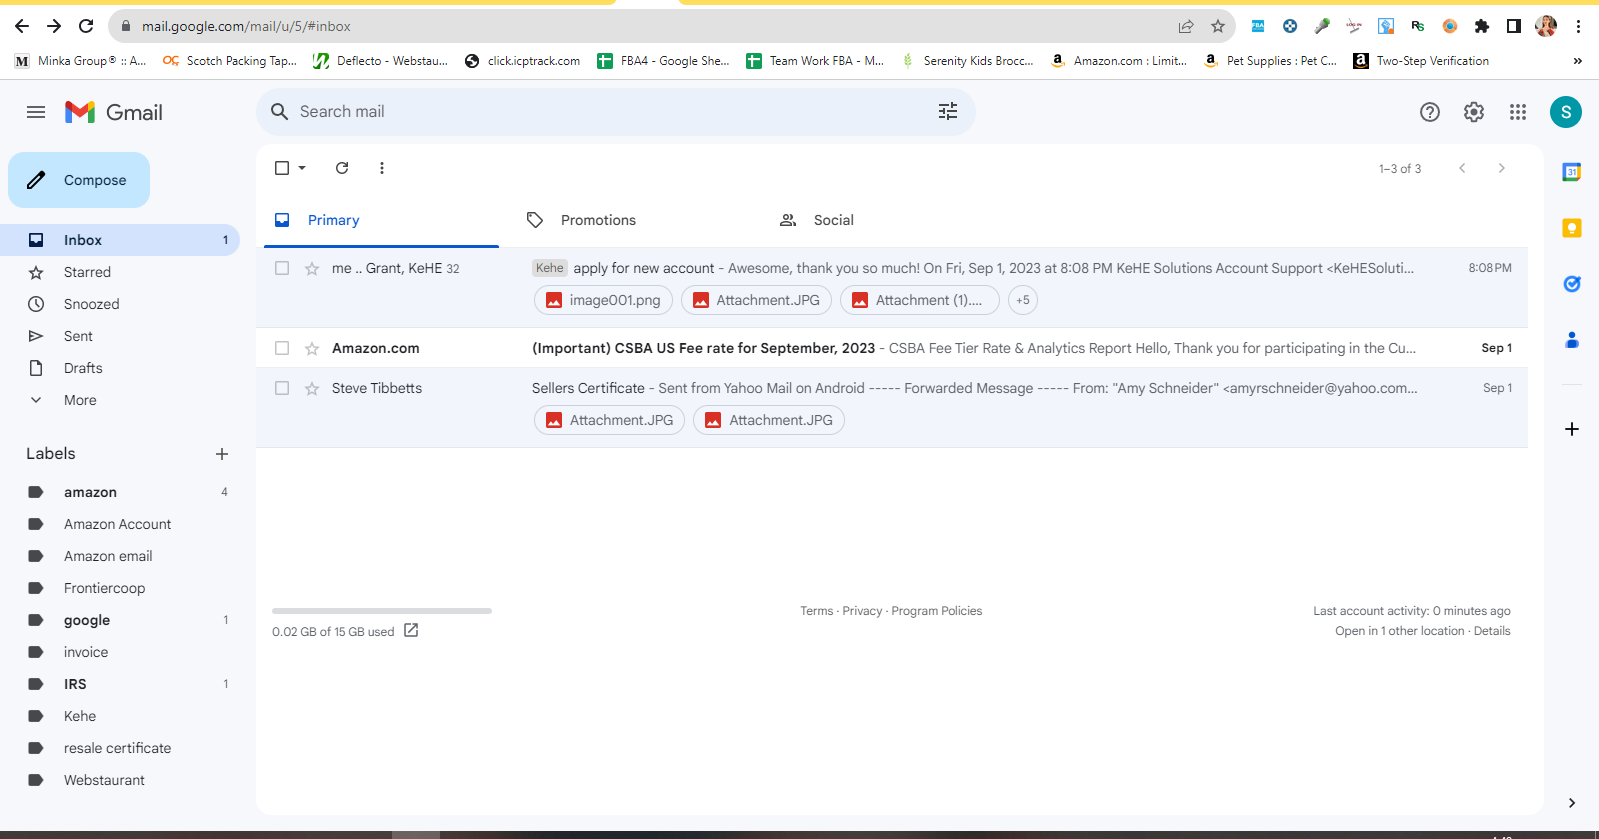The height and width of the screenshot is (839, 1599).
Task: Show more bookmarks with the double chevron
Action: [x=1578, y=61]
